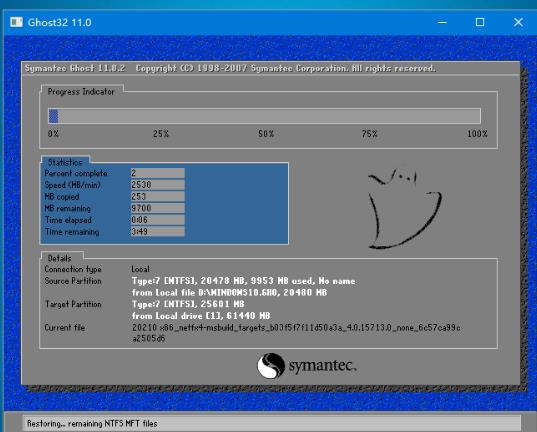Viewport: 537px width, 432px height.
Task: Click the Current file path text
Action: click(296, 333)
